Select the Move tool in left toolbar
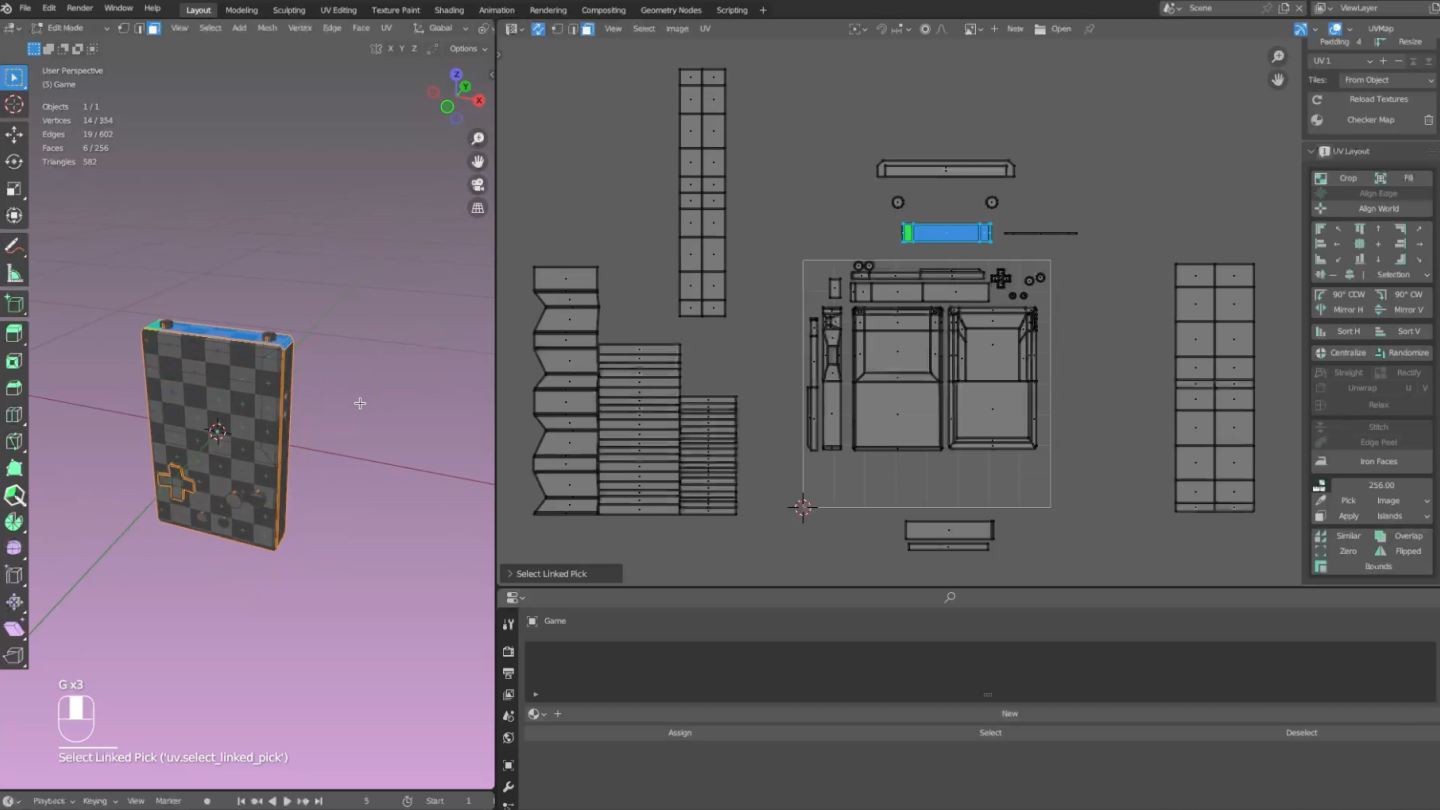 (x=14, y=134)
